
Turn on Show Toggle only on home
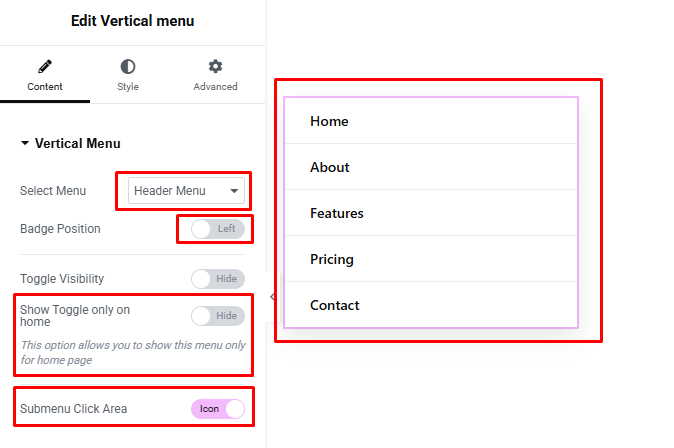click(x=217, y=316)
